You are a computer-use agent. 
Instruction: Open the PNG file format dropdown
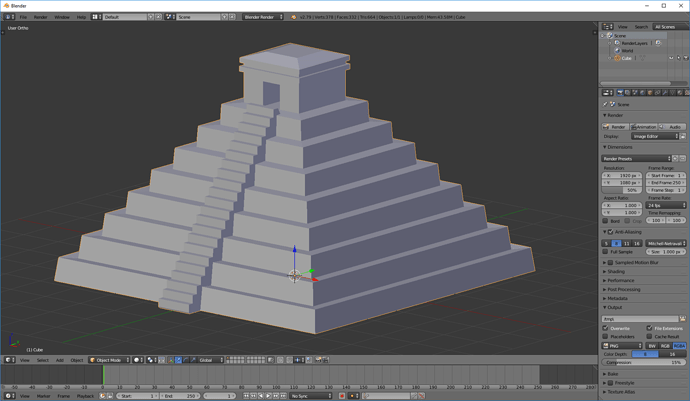622,346
